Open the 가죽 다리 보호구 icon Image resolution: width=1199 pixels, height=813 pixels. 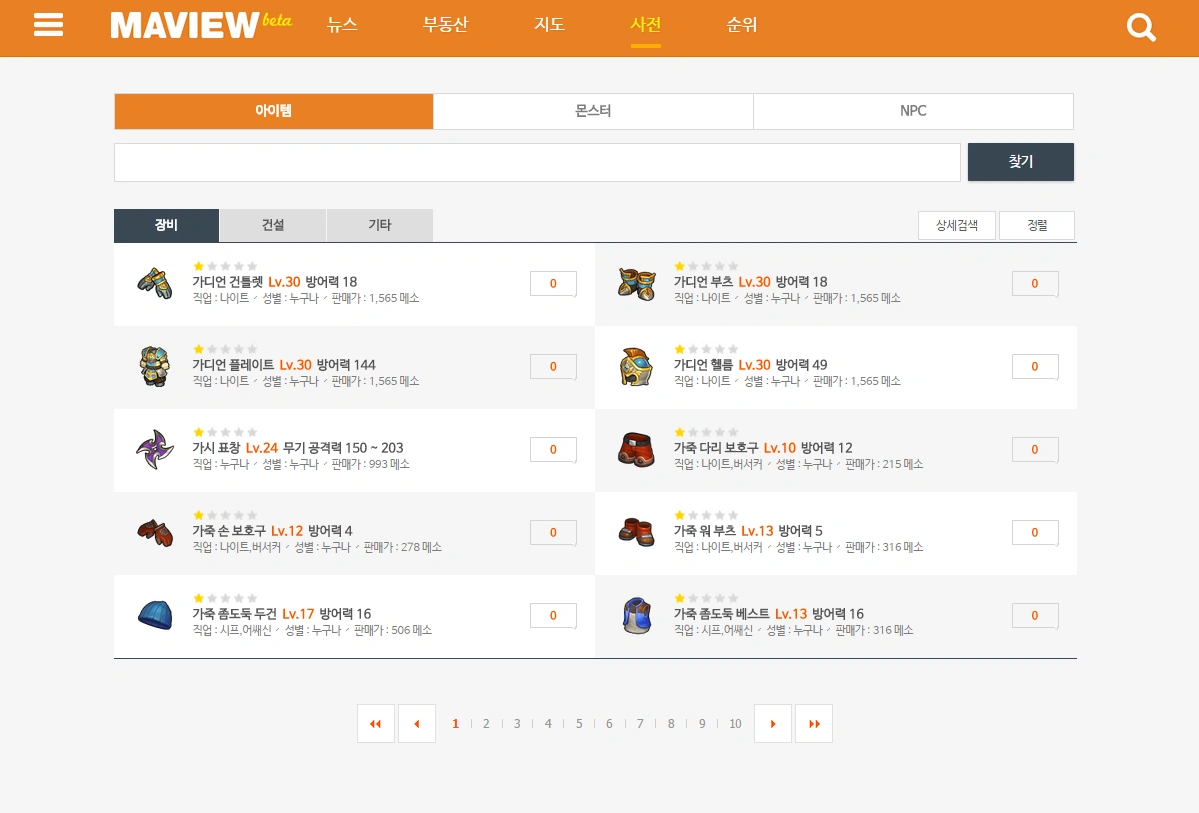click(x=636, y=450)
